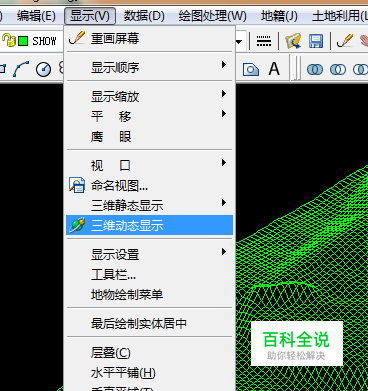The height and width of the screenshot is (391, 368).
Task: Select 重画屏幕 menu entry
Action: coord(149,39)
